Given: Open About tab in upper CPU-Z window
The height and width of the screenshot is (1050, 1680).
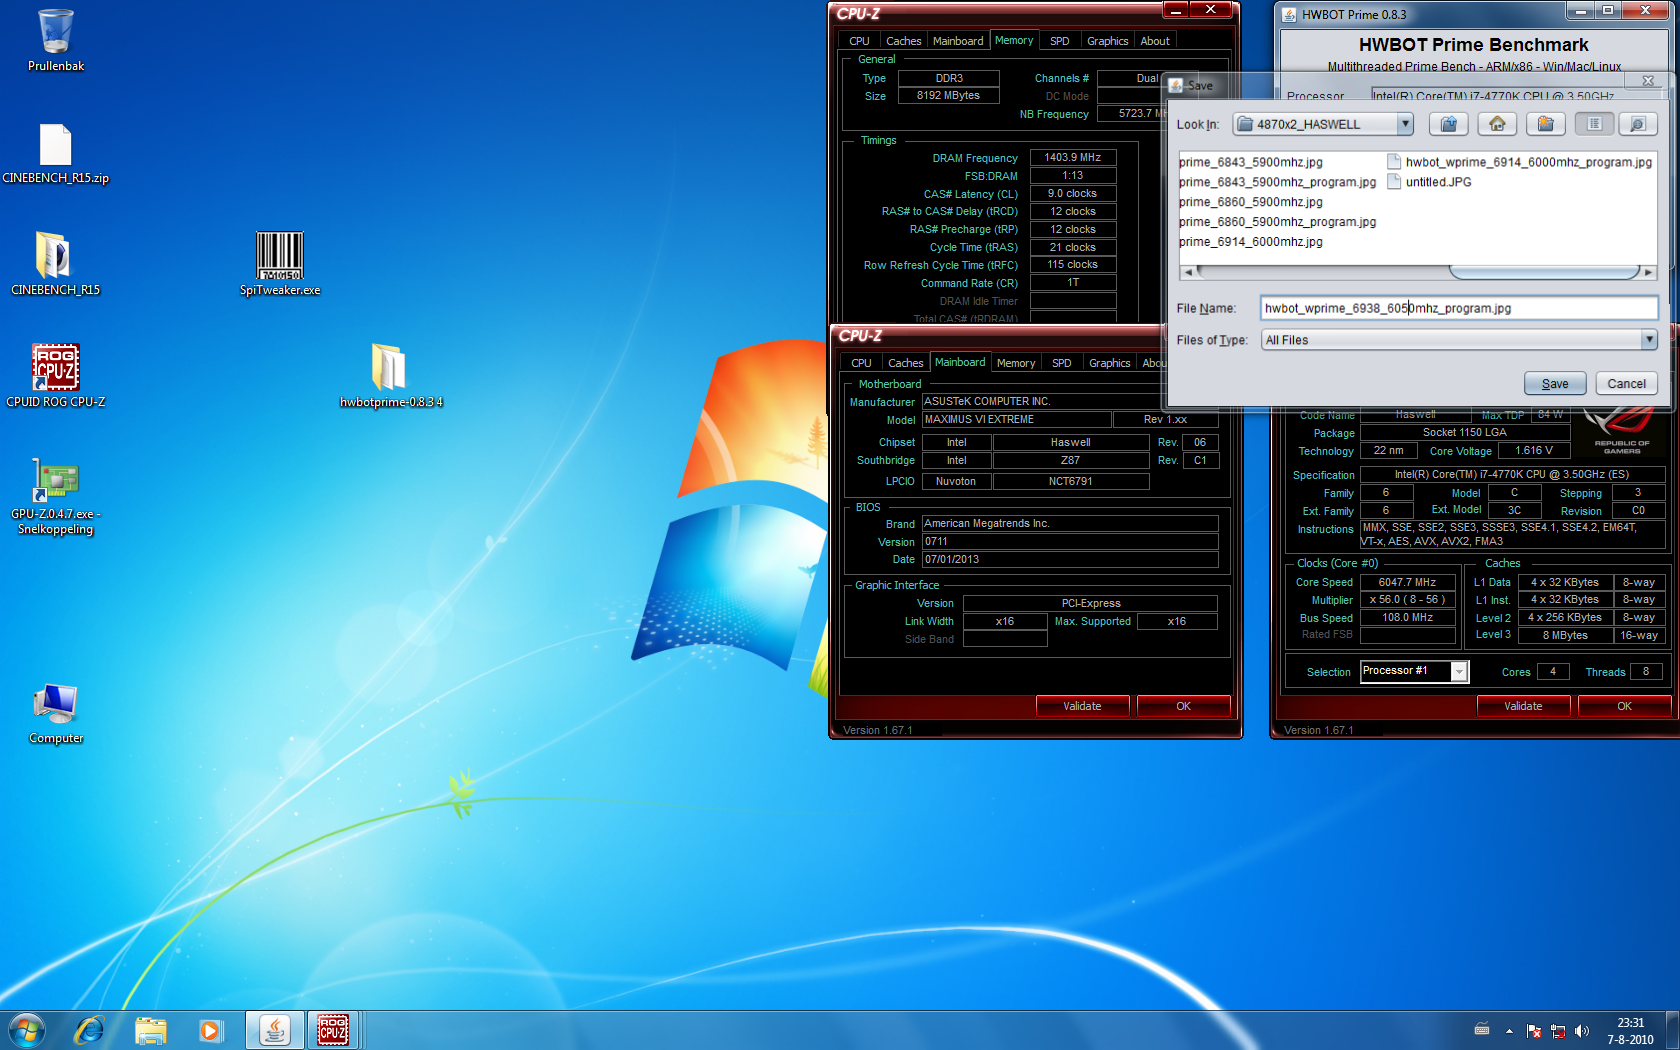Looking at the screenshot, I should tap(1155, 41).
